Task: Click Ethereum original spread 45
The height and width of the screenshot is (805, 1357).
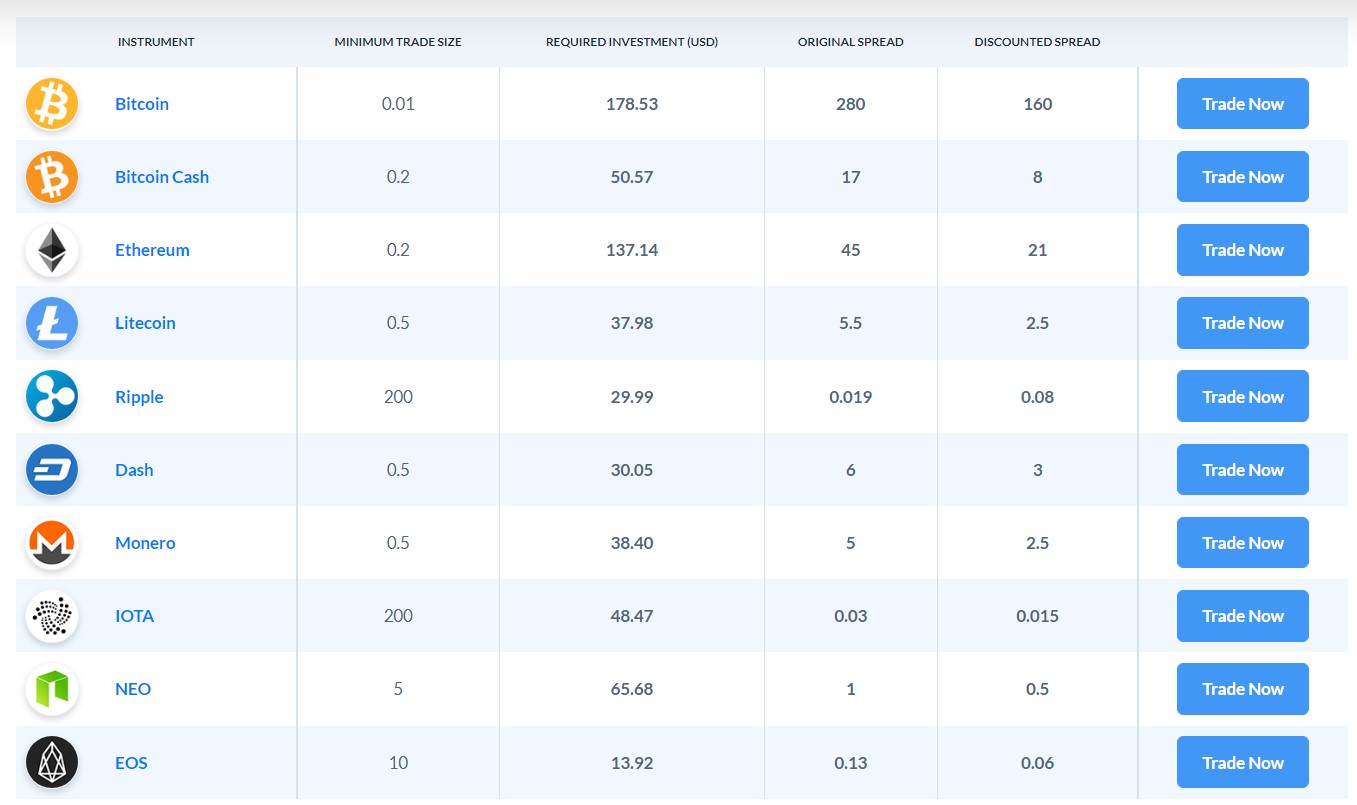Action: tap(851, 250)
